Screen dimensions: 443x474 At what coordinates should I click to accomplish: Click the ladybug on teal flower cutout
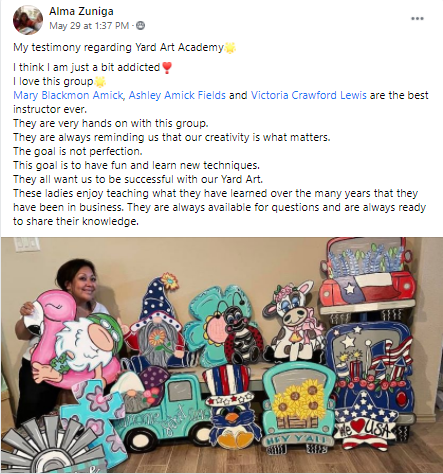tap(223, 325)
